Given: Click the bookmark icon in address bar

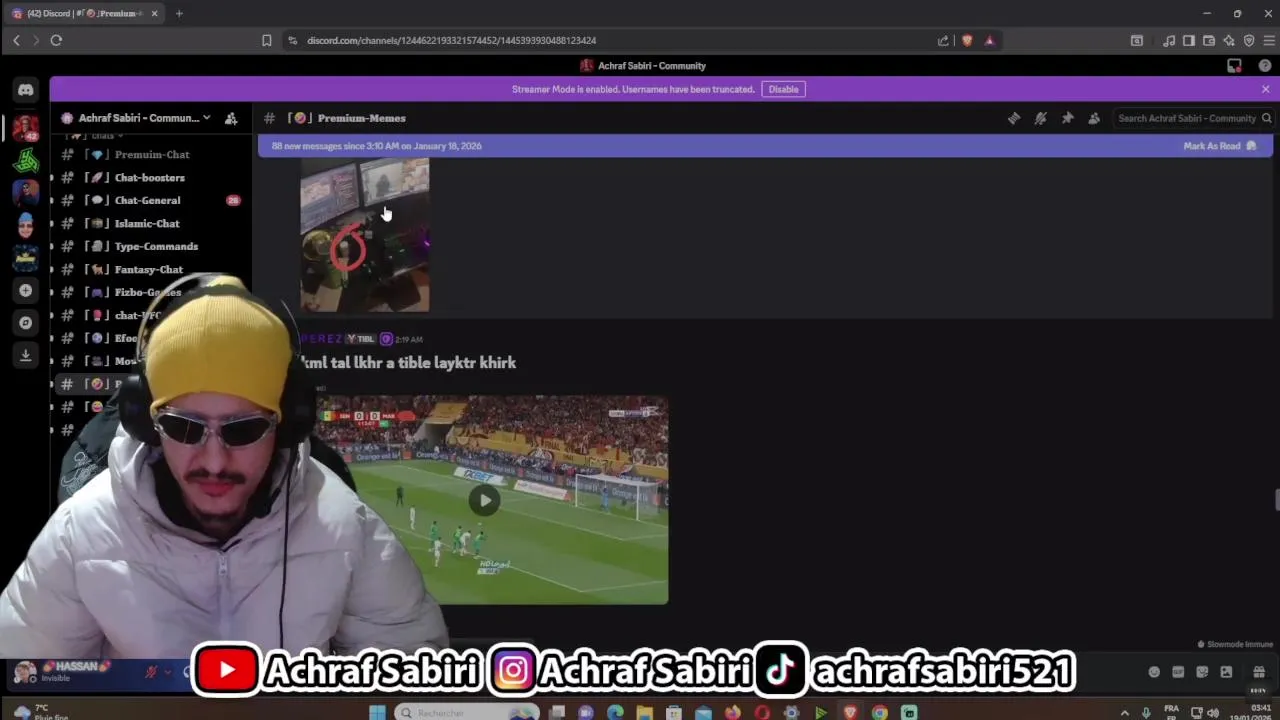Looking at the screenshot, I should tap(266, 40).
